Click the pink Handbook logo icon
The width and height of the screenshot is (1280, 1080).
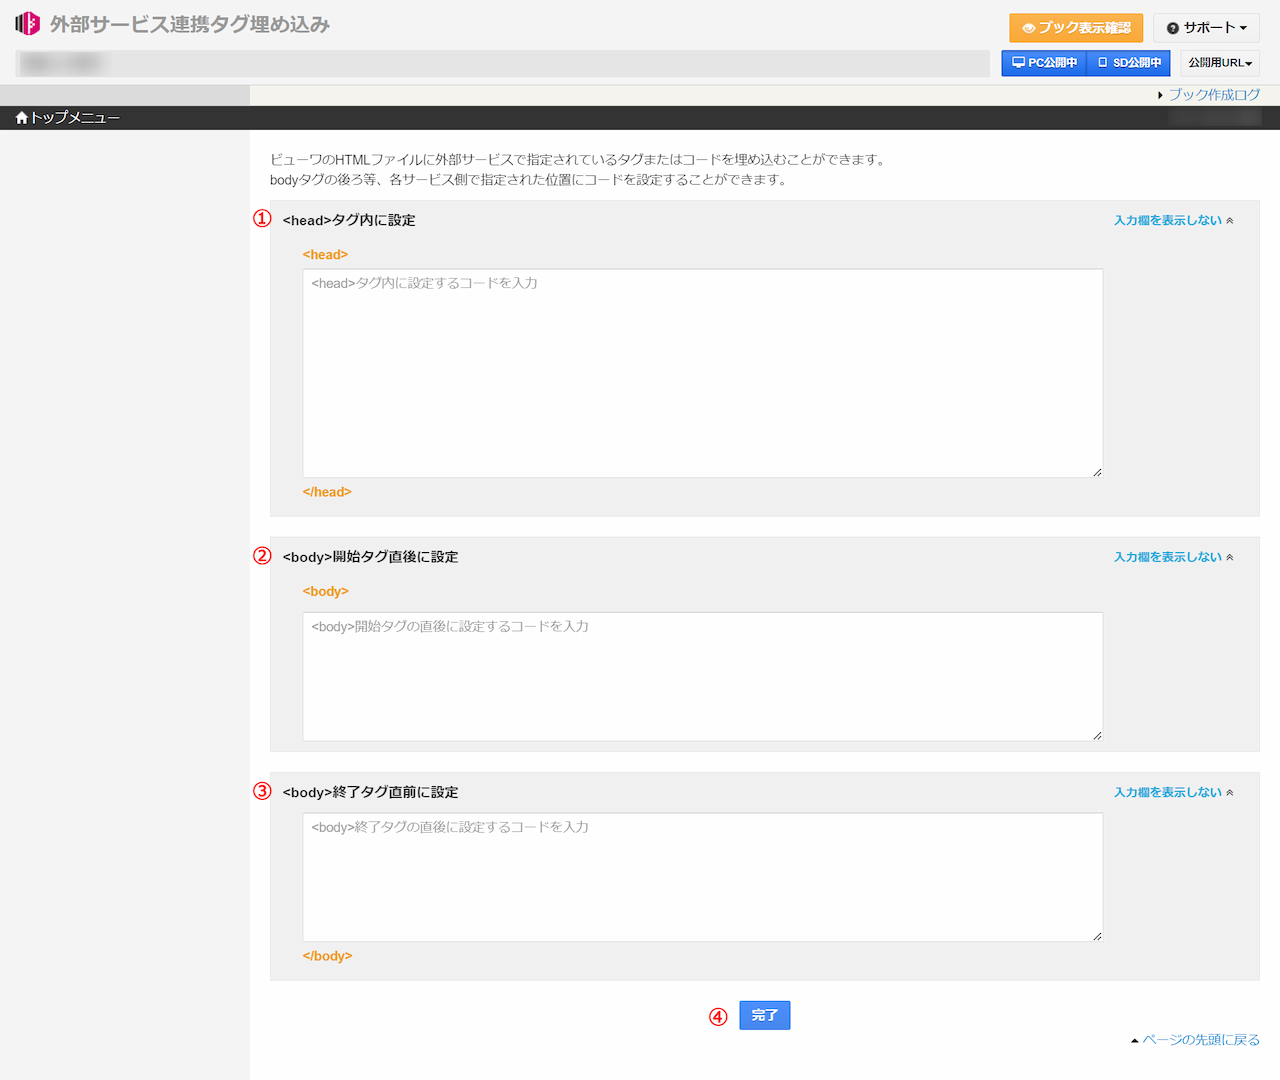pos(27,22)
